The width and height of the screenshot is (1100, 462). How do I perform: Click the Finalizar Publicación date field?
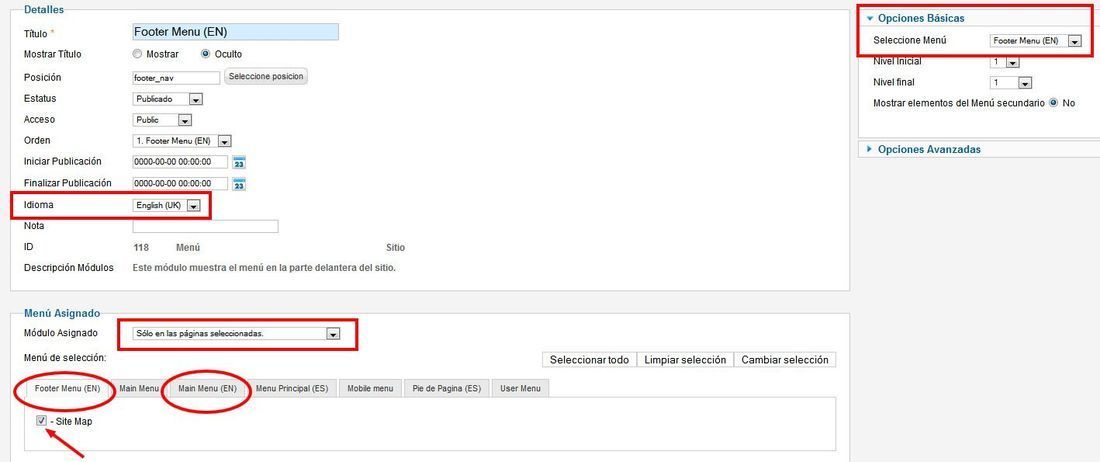180,184
